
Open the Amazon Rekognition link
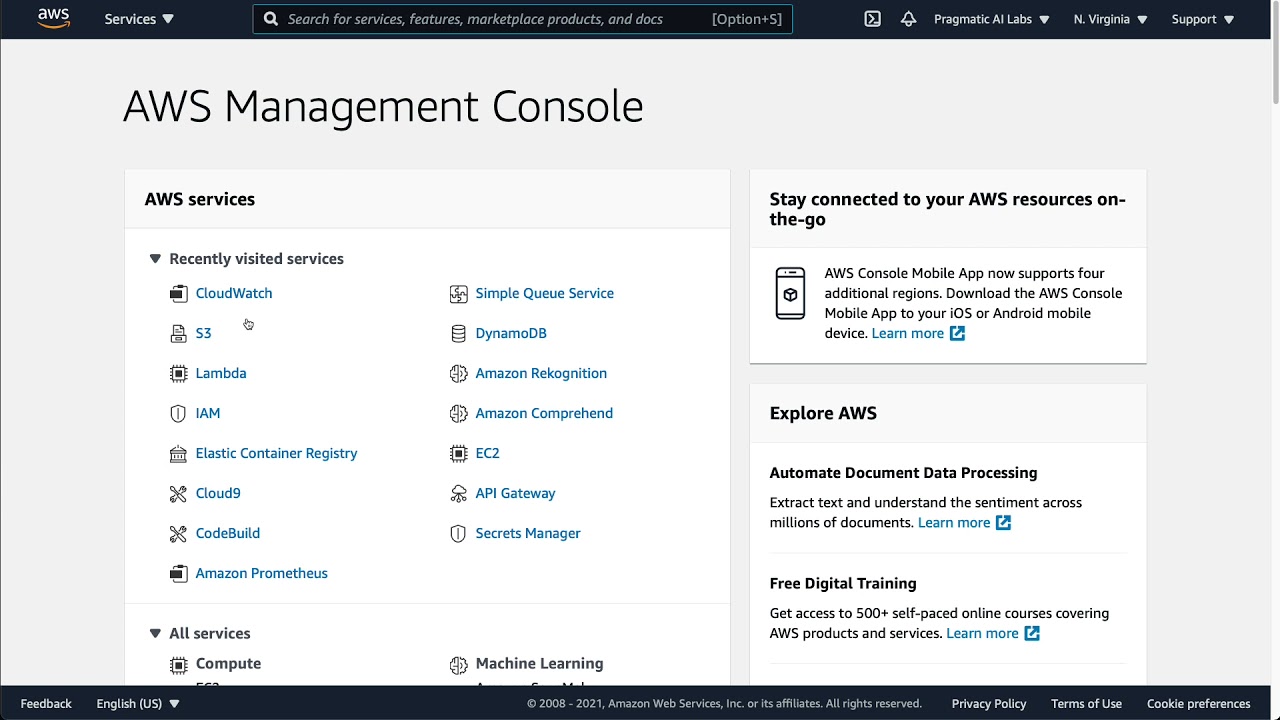tap(541, 373)
